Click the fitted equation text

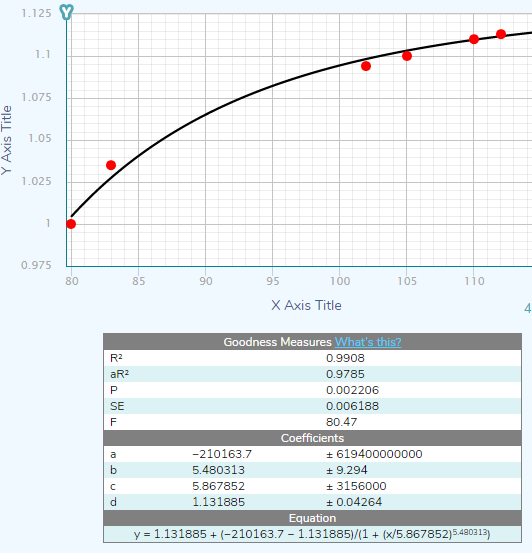click(x=312, y=534)
